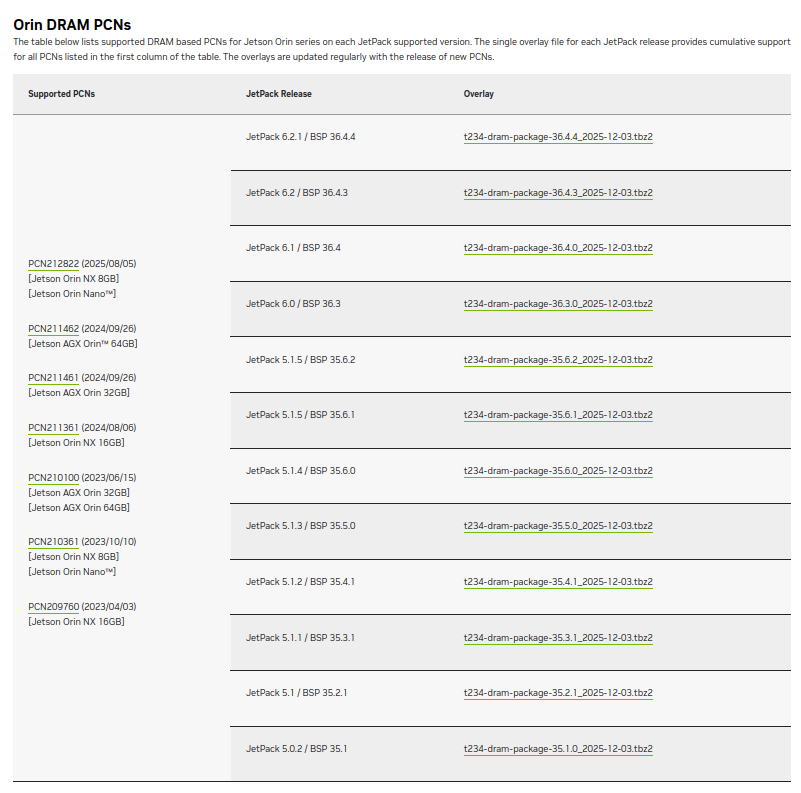Click the t234-dram-package-36.3.0 overlay link

point(557,304)
